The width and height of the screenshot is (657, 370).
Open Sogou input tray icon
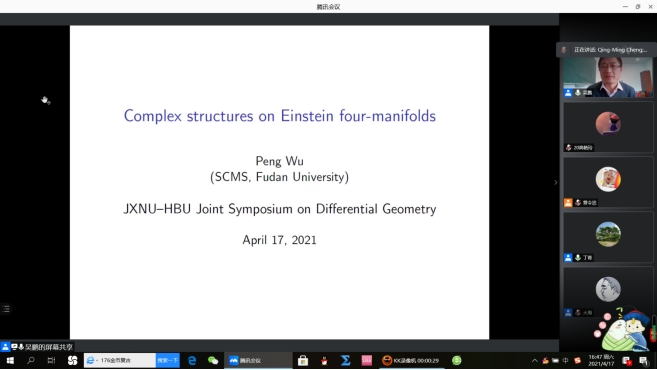click(x=577, y=360)
